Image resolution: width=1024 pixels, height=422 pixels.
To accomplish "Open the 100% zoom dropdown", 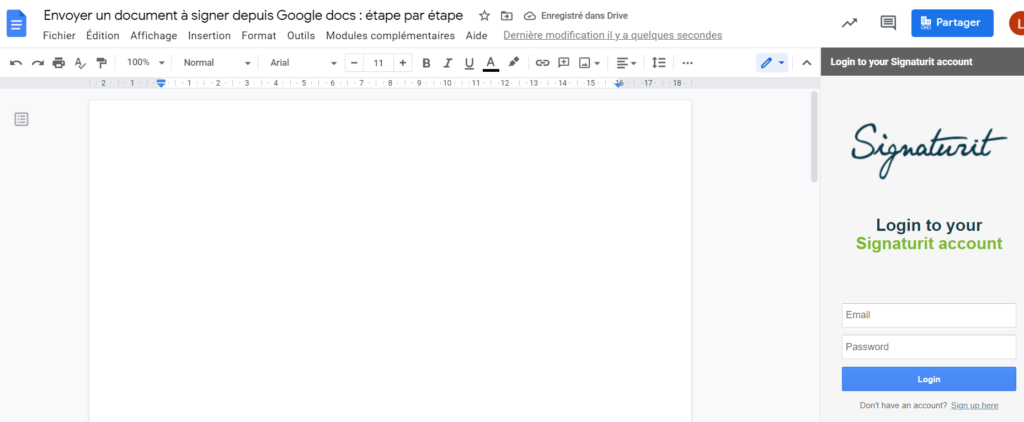I will point(145,63).
